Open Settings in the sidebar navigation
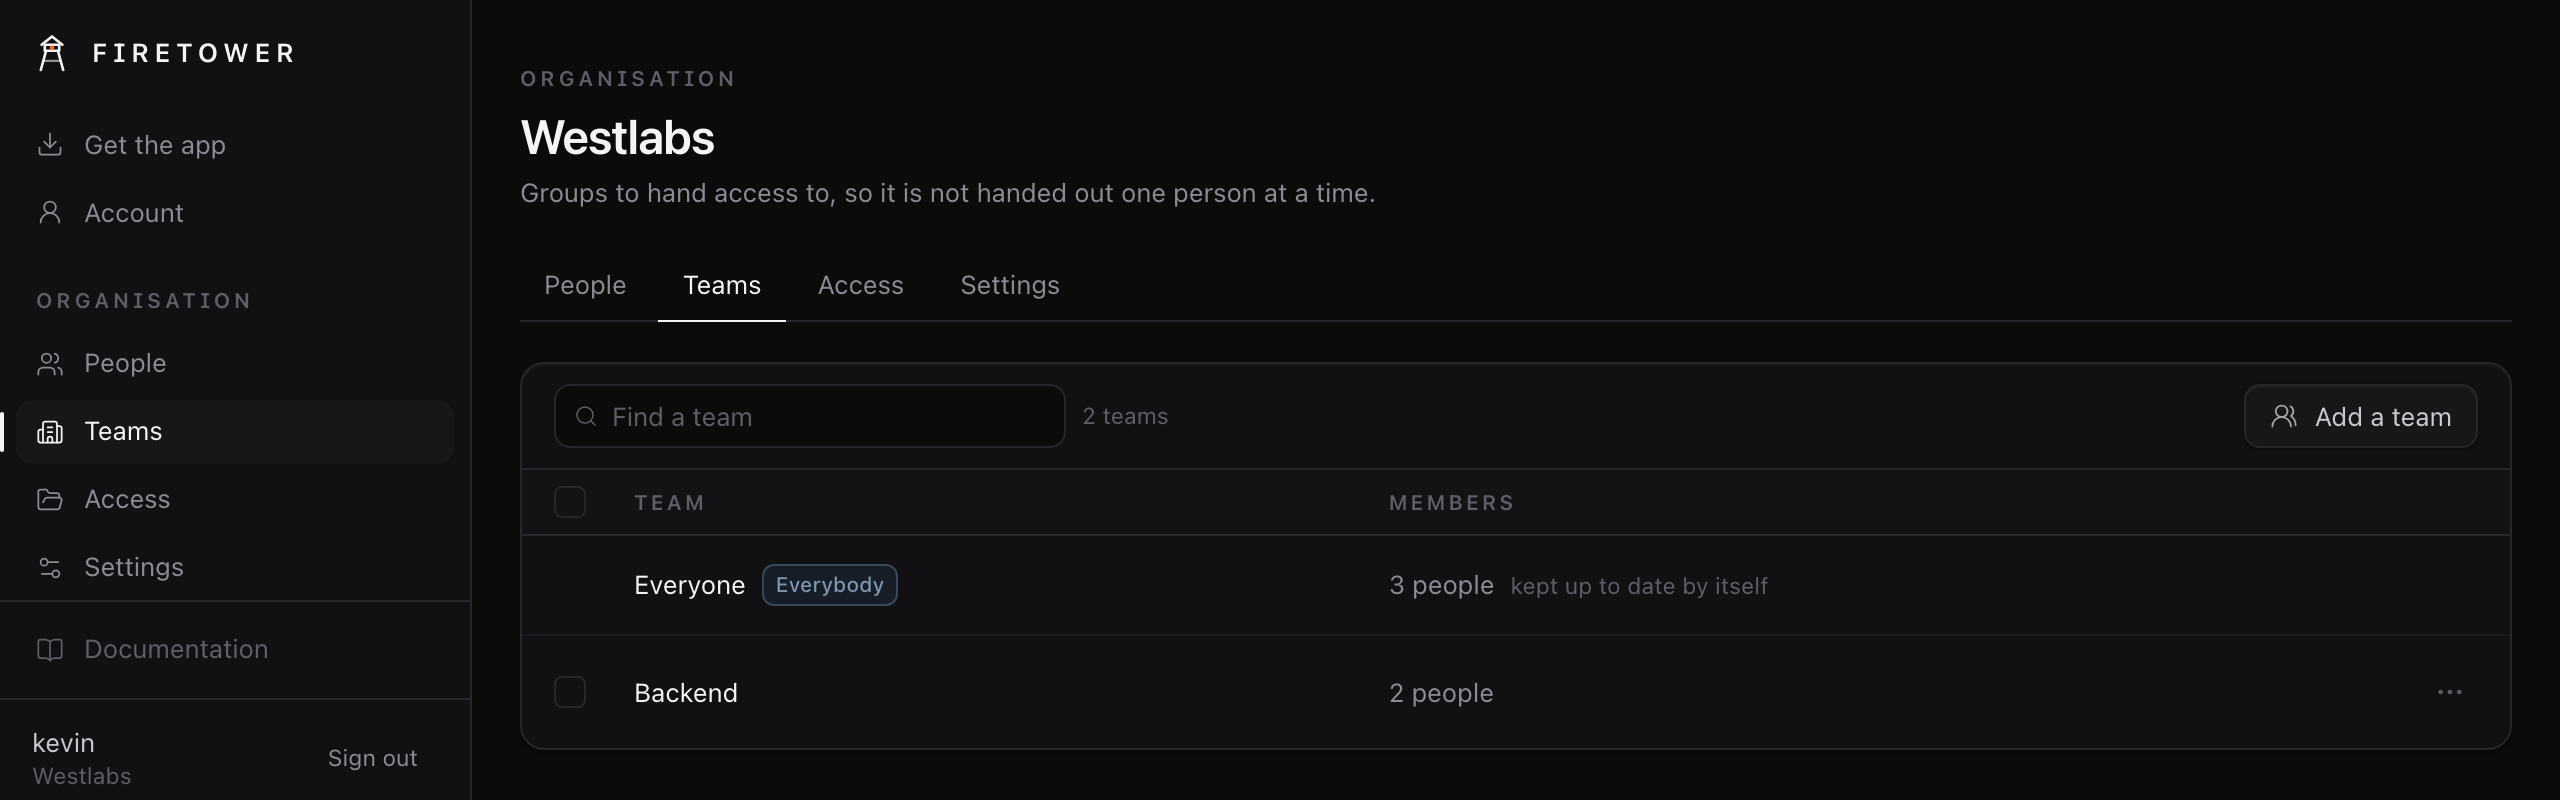The width and height of the screenshot is (2560, 800). coord(235,568)
